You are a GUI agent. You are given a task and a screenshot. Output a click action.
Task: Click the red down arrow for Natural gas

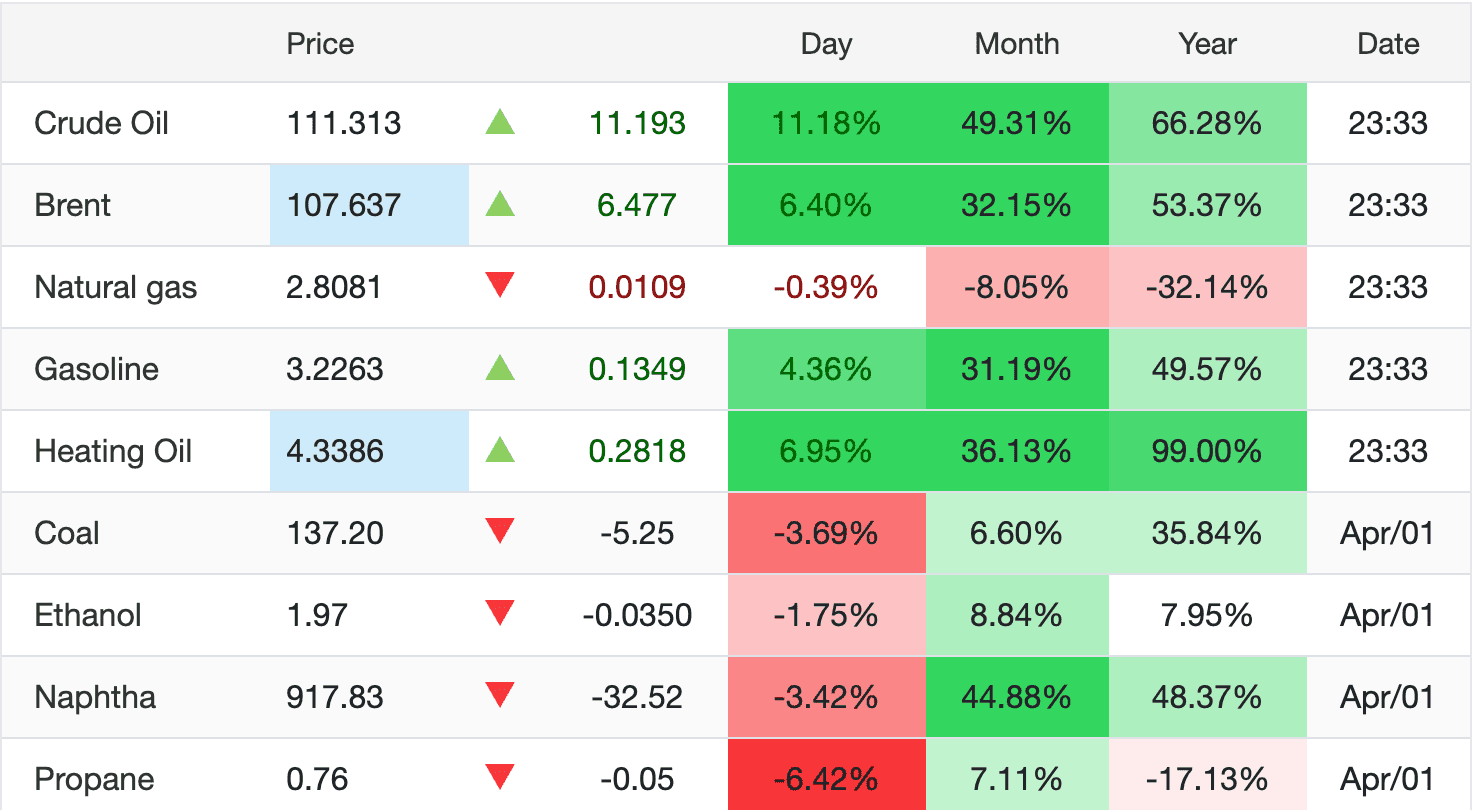pyautogui.click(x=500, y=286)
